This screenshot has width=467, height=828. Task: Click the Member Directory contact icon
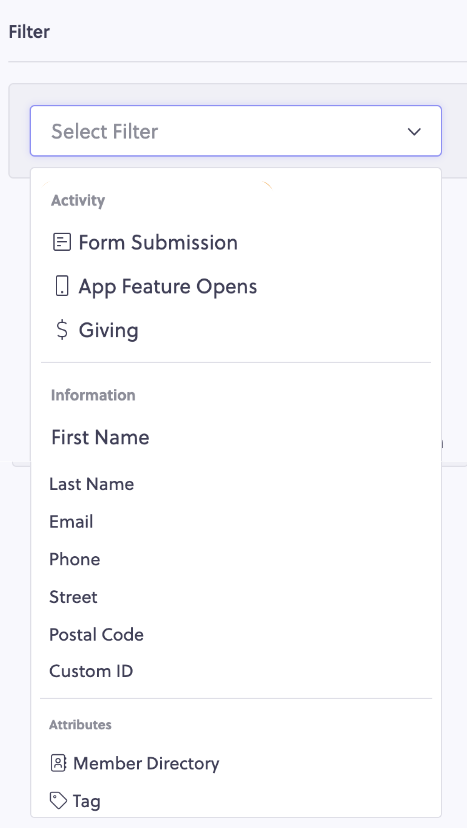(58, 763)
